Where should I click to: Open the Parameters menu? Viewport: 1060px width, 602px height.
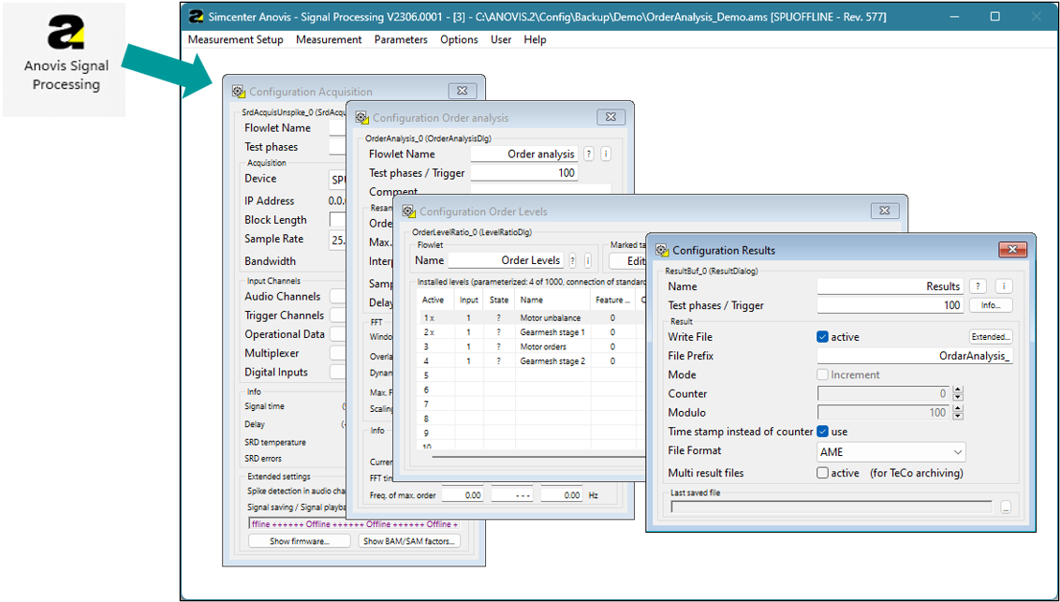401,39
